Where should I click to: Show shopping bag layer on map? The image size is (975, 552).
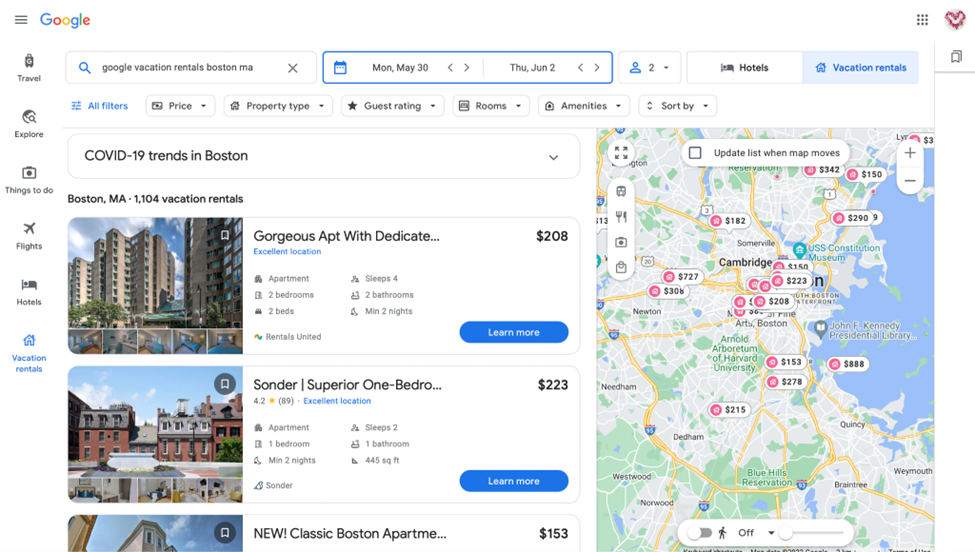[x=621, y=267]
